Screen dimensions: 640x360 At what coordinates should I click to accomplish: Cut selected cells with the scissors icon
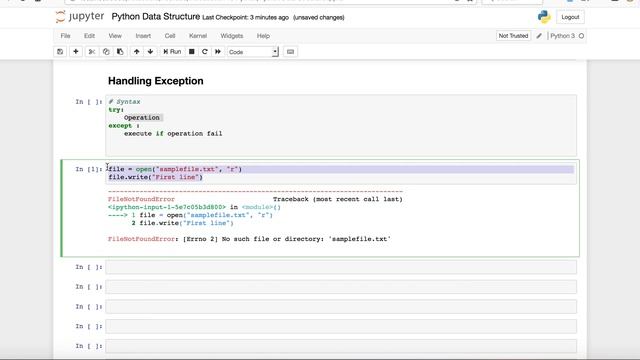click(x=92, y=52)
